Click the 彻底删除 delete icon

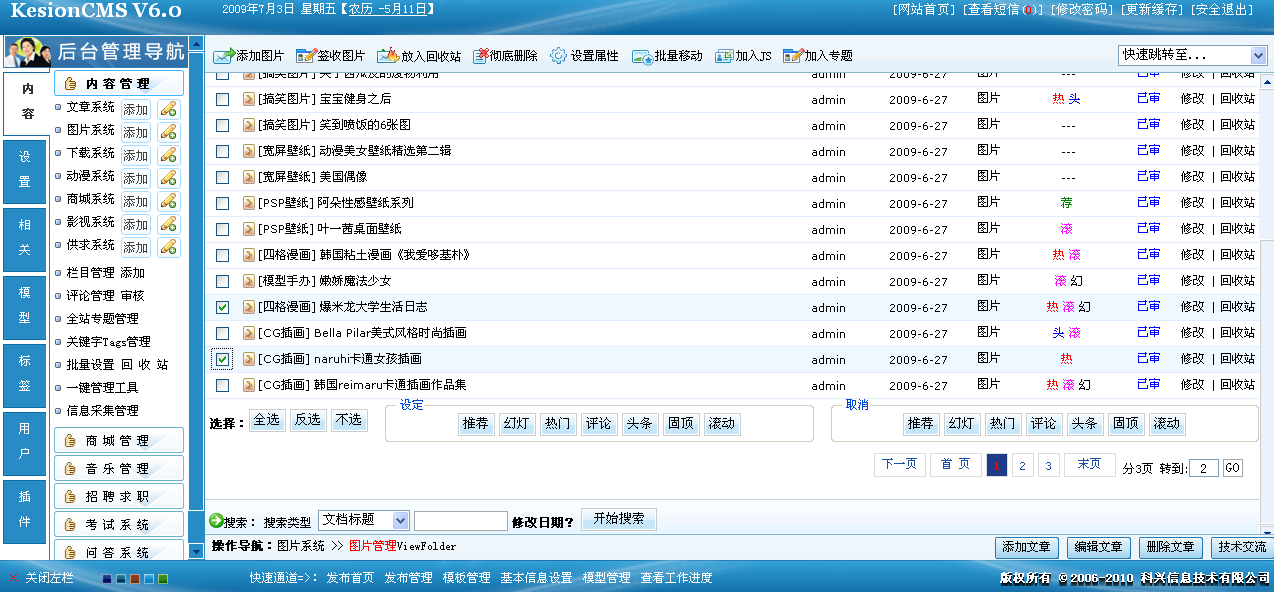(482, 56)
